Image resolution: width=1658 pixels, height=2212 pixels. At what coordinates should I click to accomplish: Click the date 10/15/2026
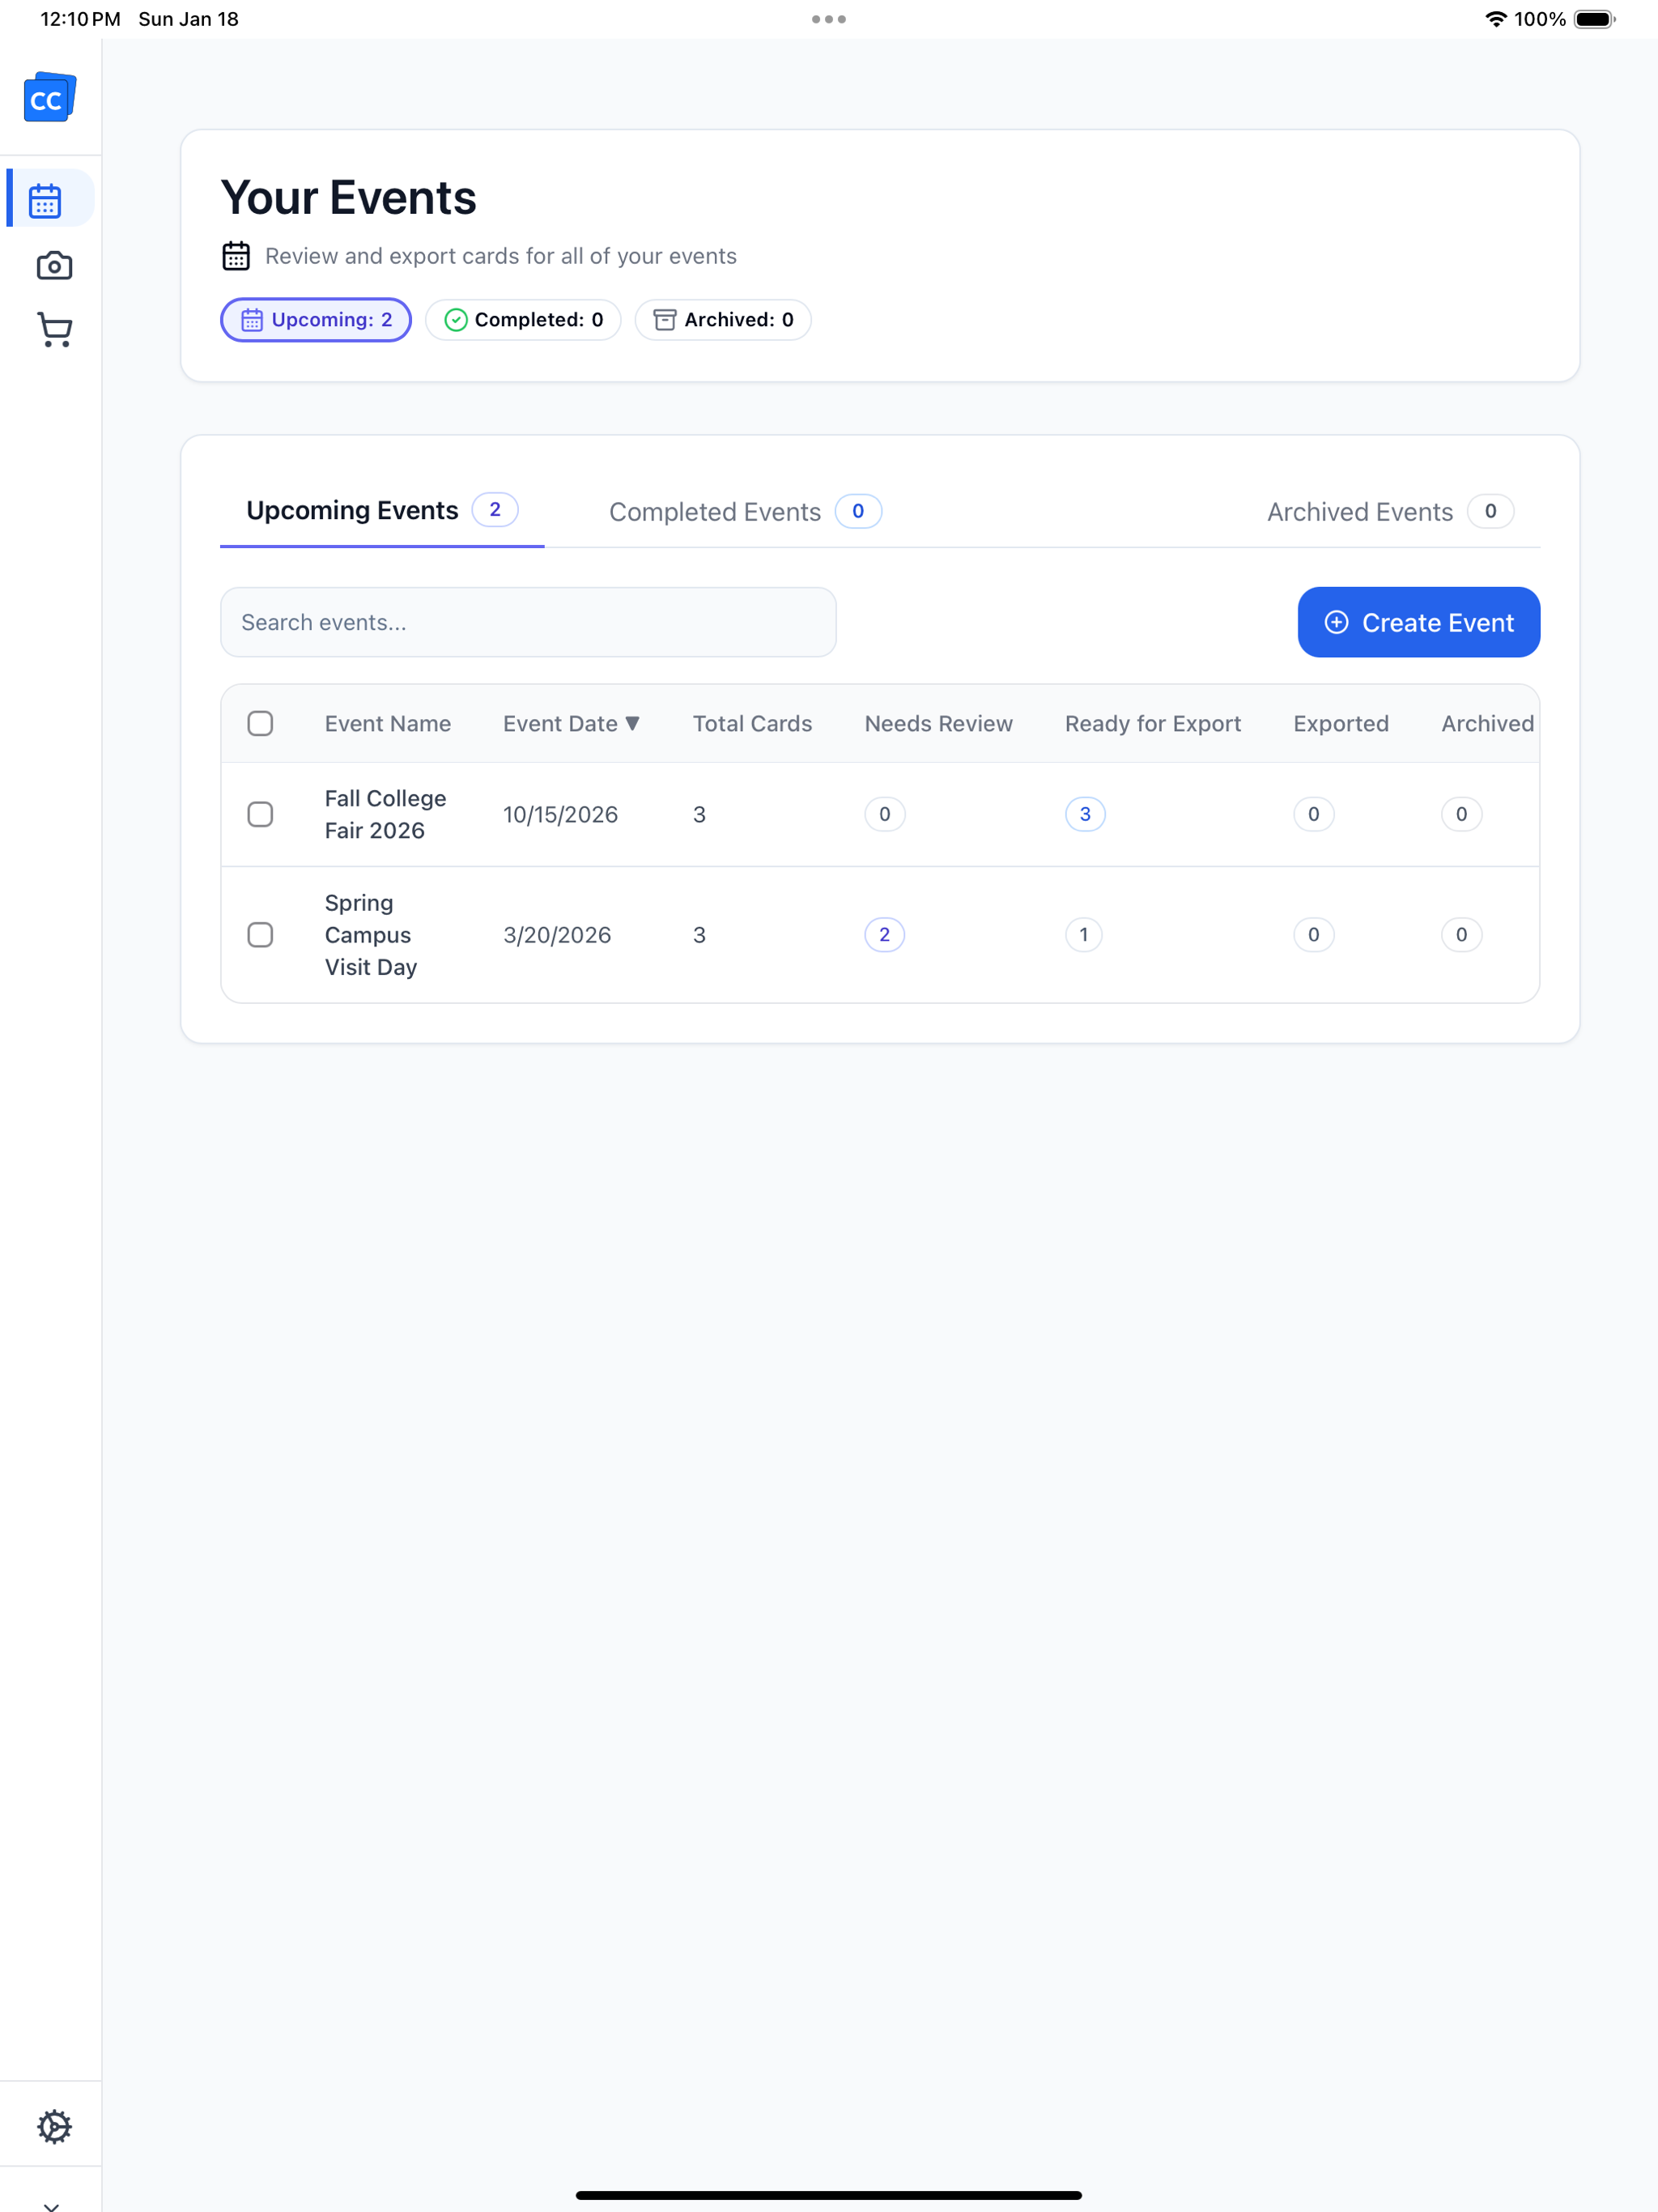[560, 815]
